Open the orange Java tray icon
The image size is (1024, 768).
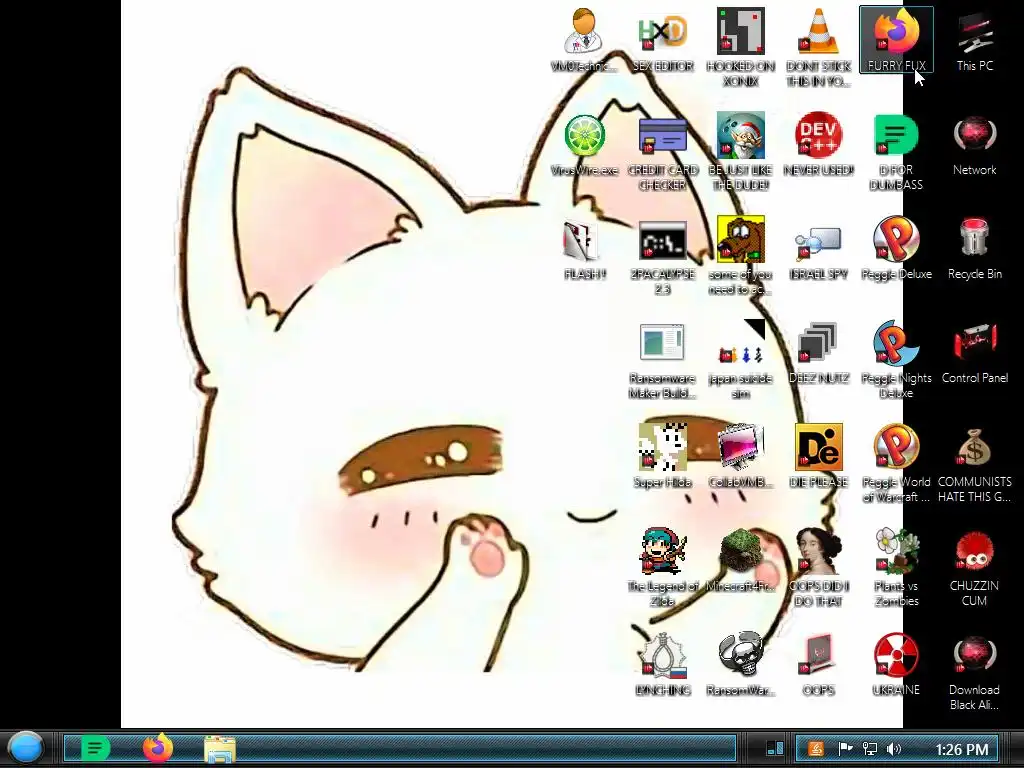click(816, 748)
